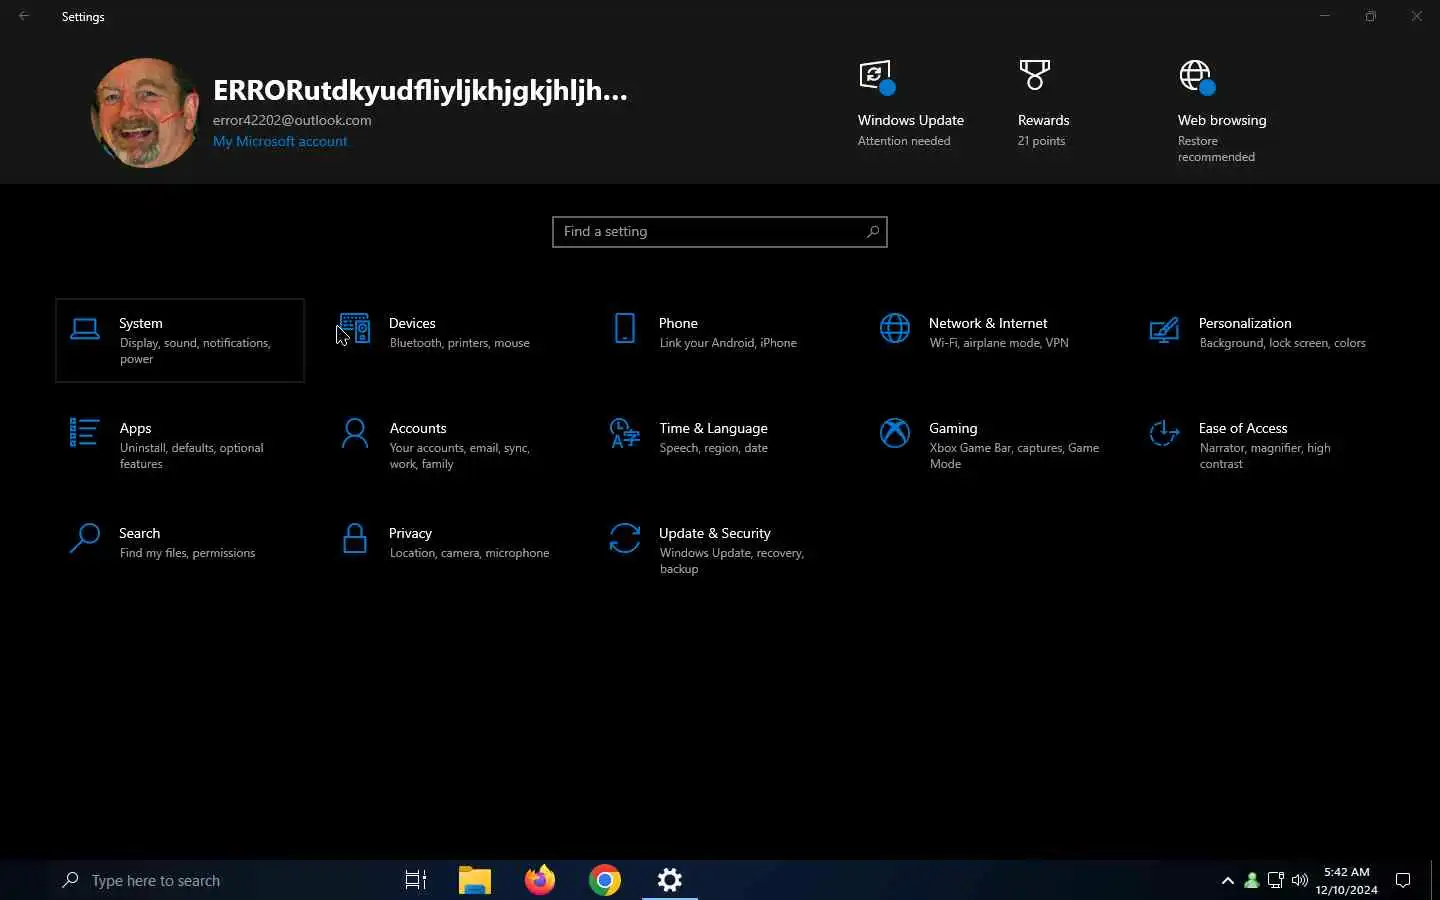Click the Find a setting search box
The image size is (1440, 900).
pos(720,232)
